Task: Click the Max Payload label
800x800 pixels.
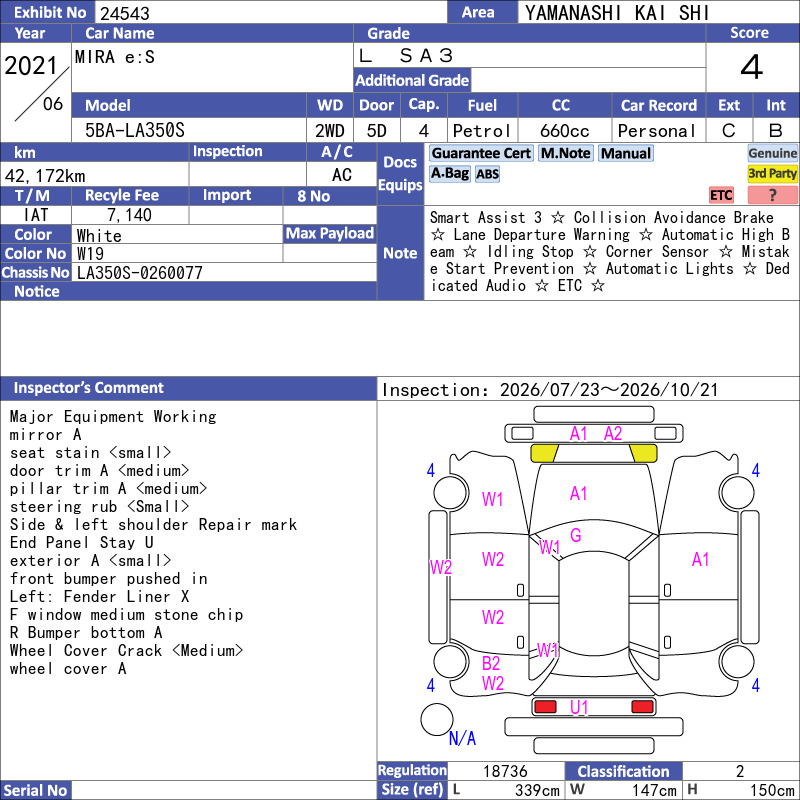Action: tap(330, 233)
